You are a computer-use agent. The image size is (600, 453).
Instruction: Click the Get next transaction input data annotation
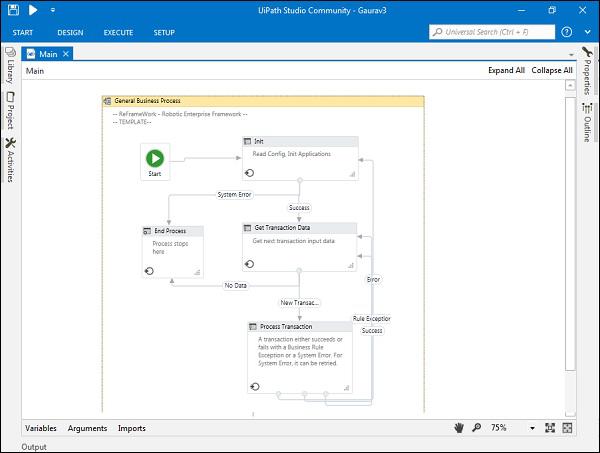pos(293,241)
